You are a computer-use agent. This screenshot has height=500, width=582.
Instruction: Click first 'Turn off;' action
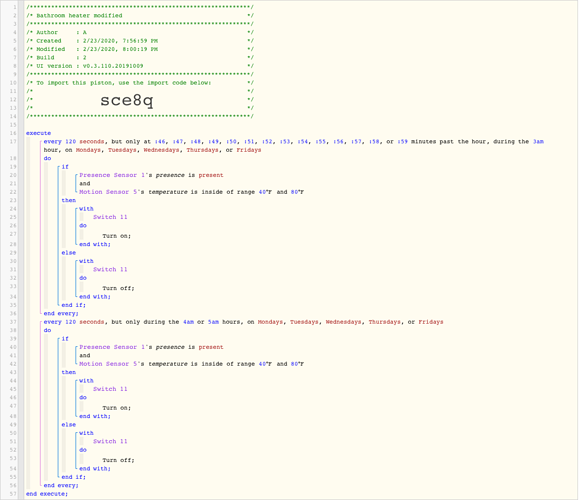(x=118, y=288)
